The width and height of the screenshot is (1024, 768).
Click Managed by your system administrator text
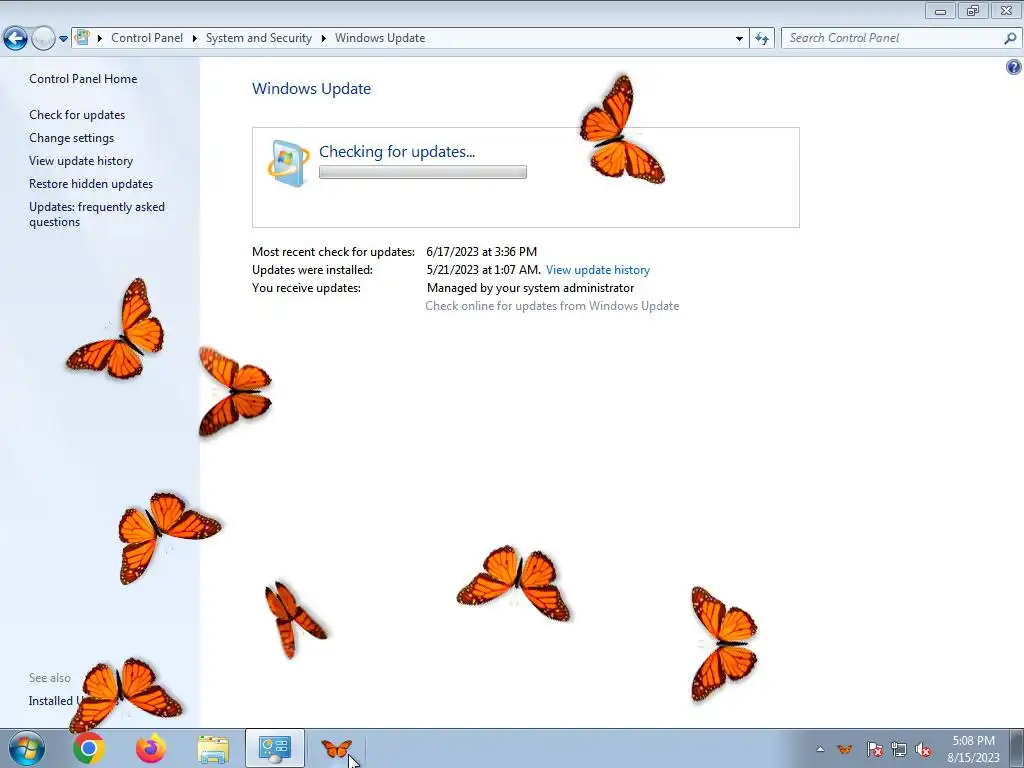pyautogui.click(x=530, y=288)
